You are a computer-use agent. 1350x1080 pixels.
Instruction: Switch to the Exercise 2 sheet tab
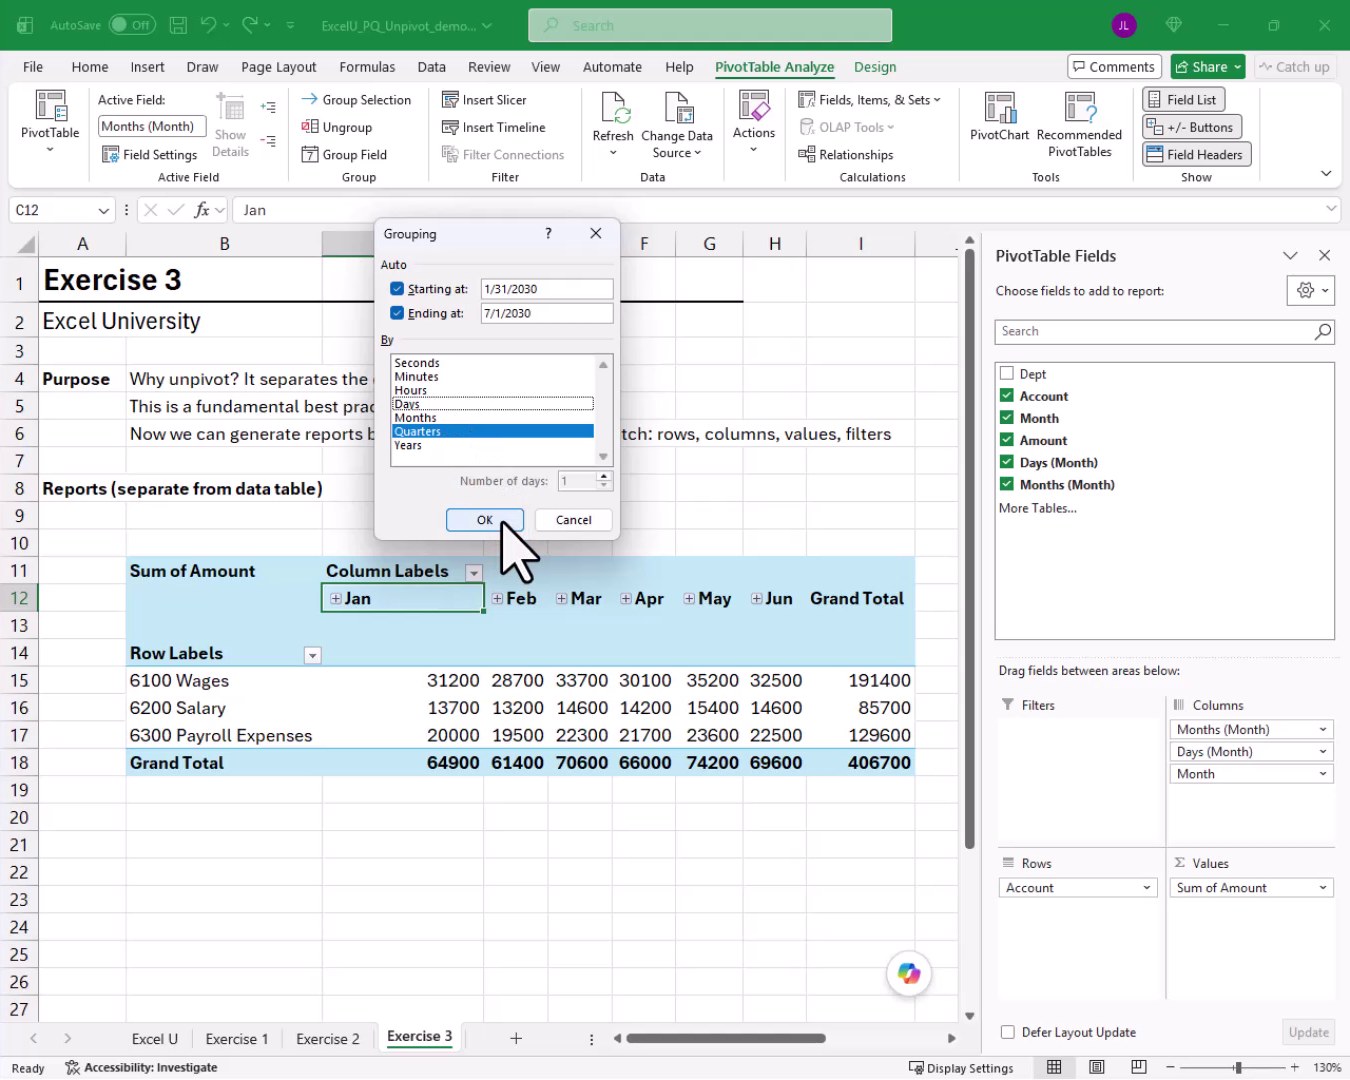tap(327, 1039)
